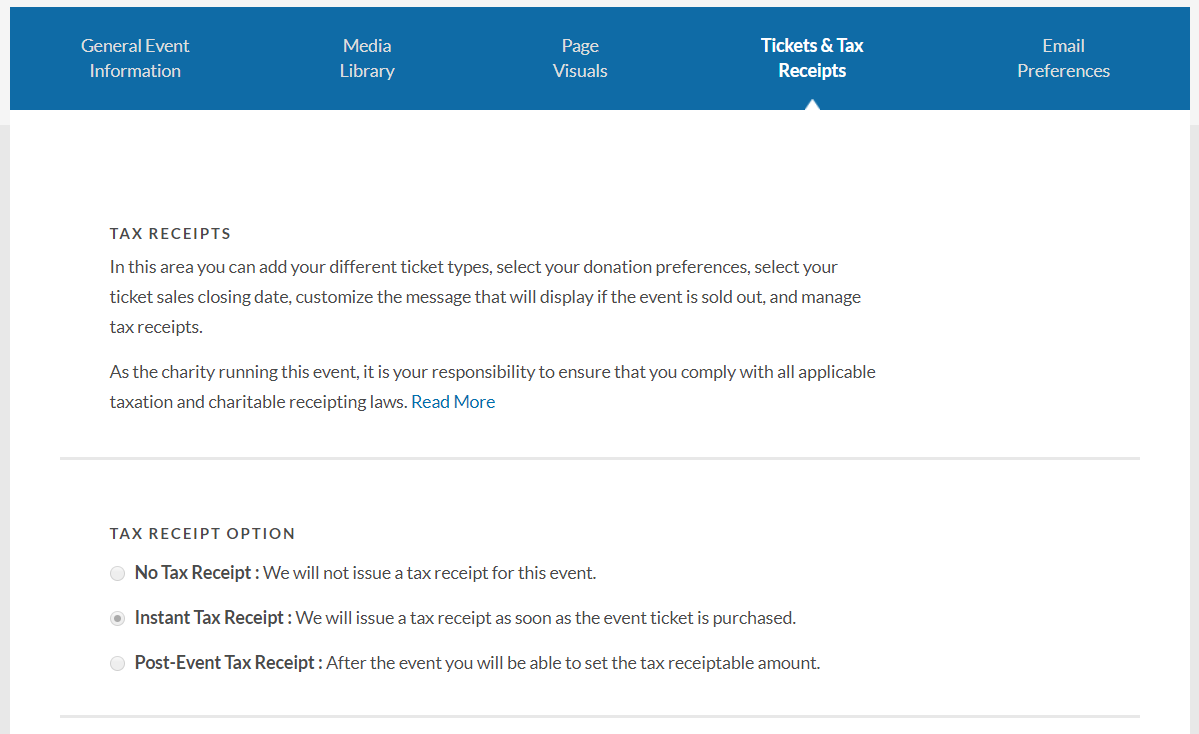Screen dimensions: 1199x734
Task: Select the Tickets & Tax Receipts tab
Action: point(811,58)
